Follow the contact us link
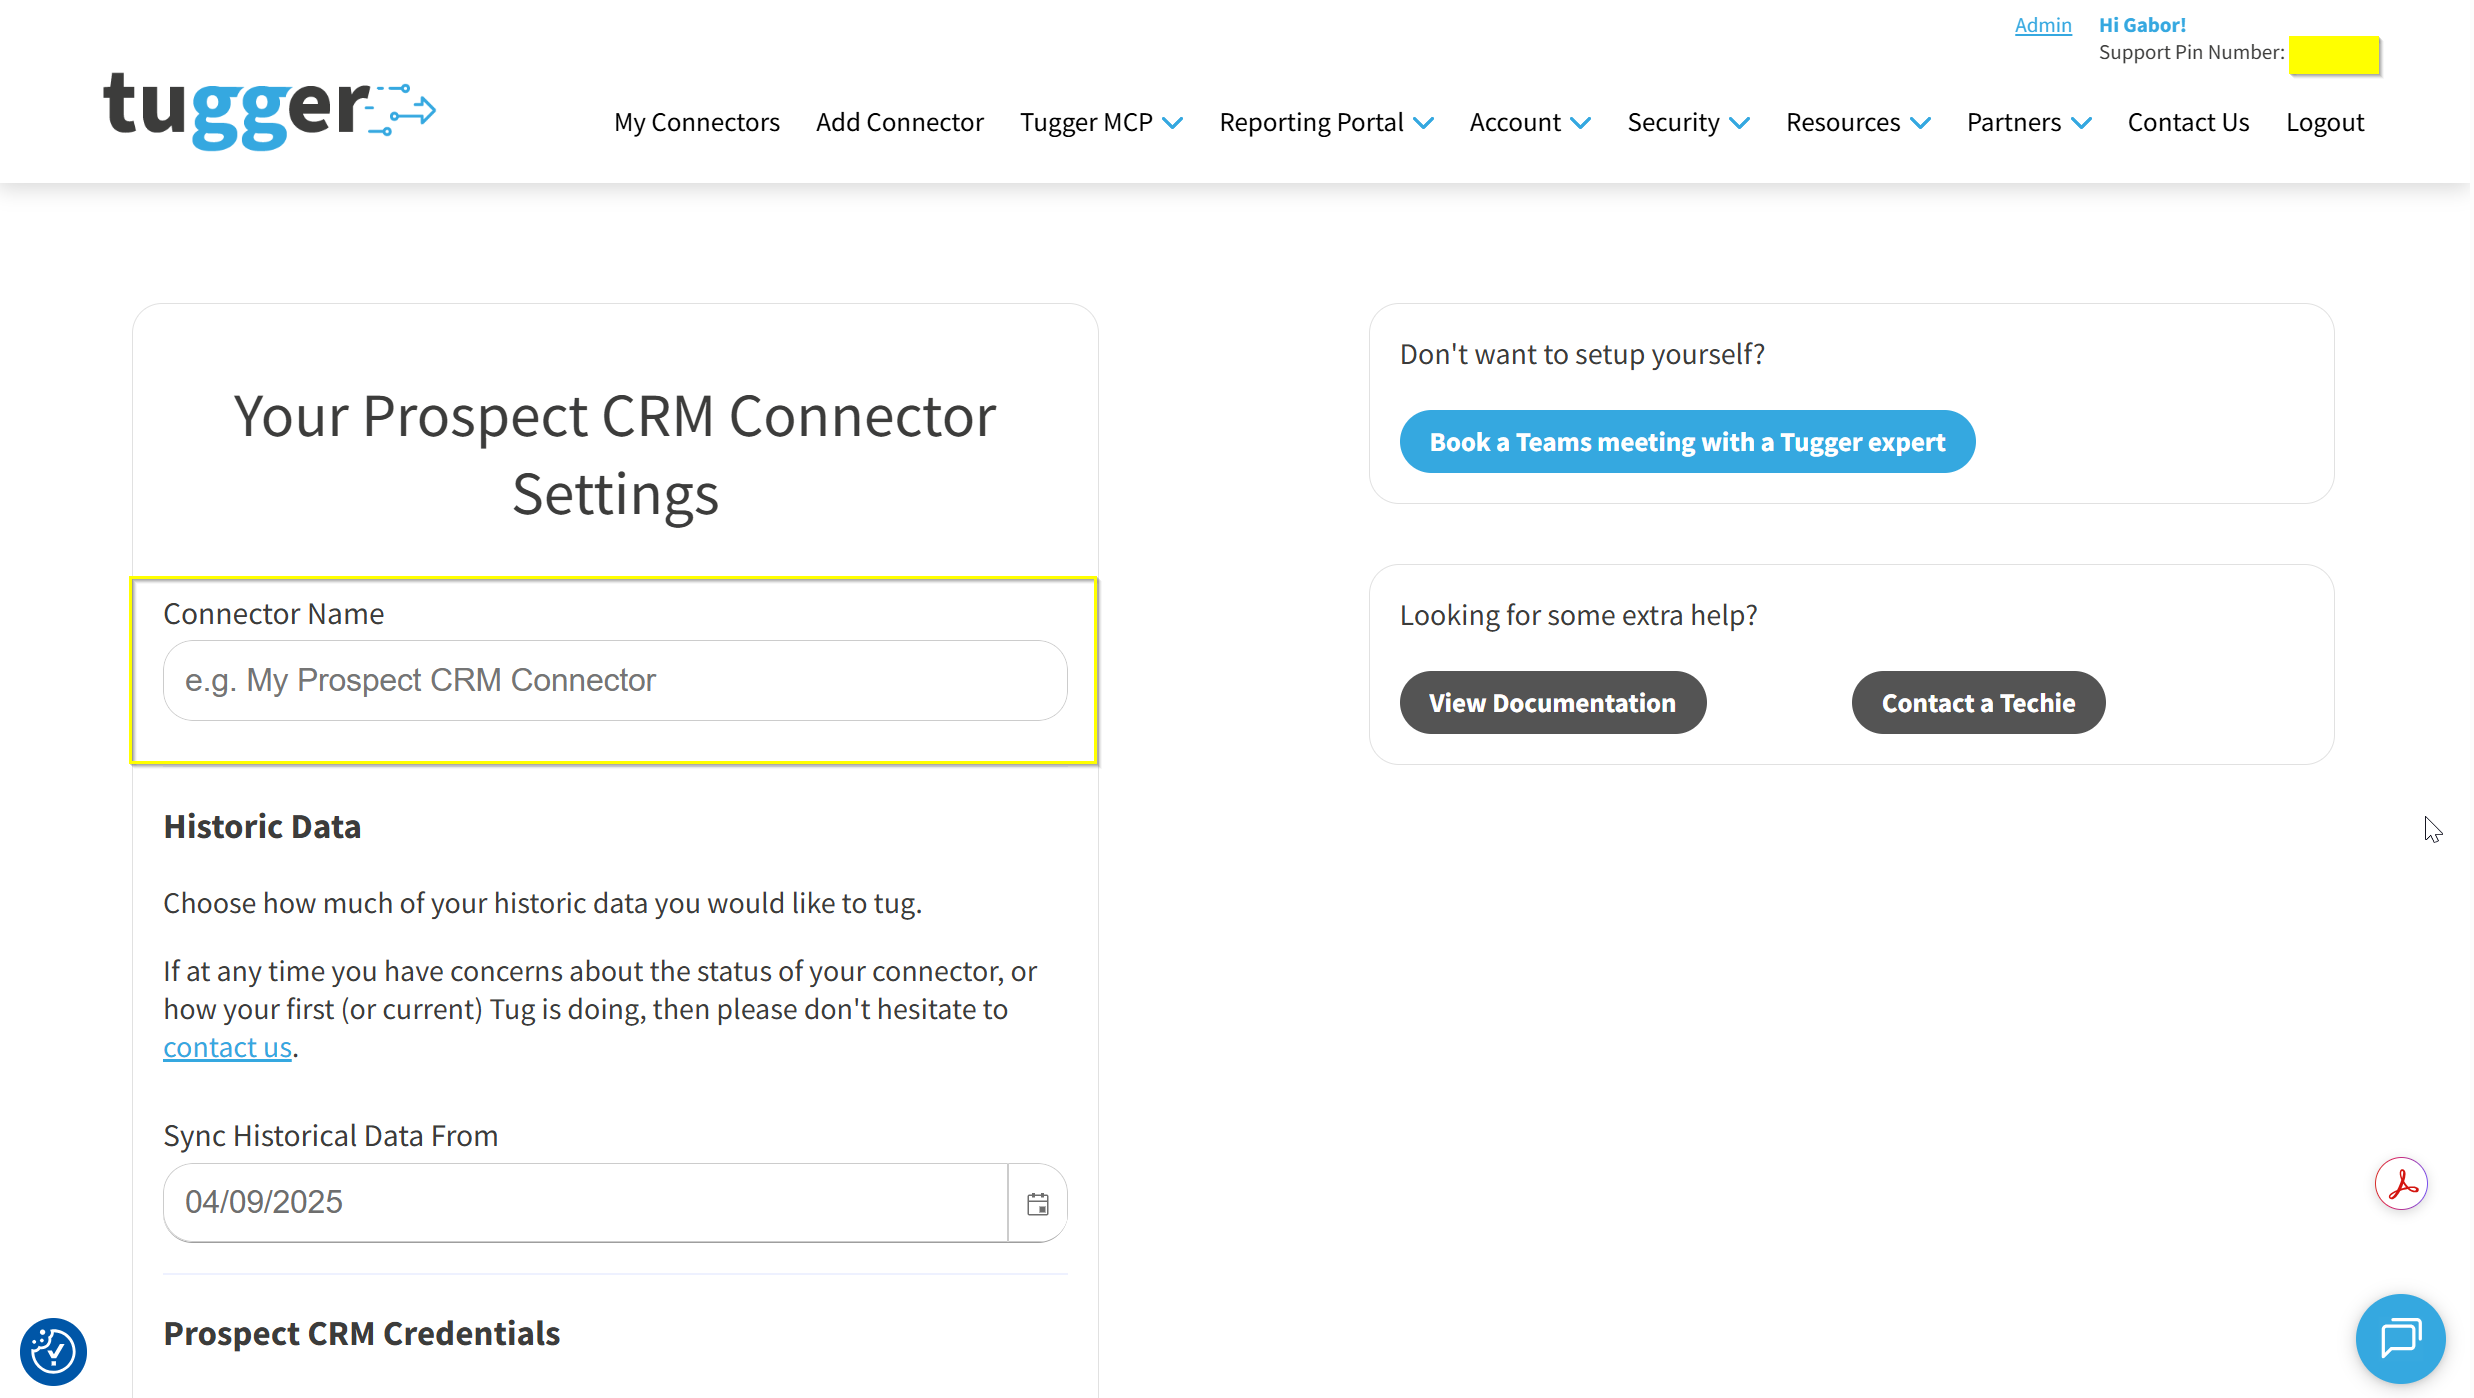Screen dimensions: 2474x1398 [227, 1047]
